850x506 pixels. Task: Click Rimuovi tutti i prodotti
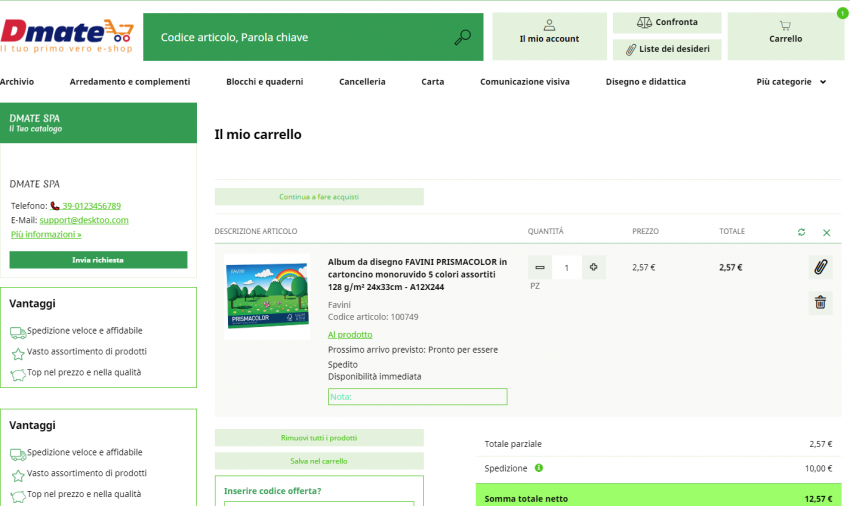[319, 438]
